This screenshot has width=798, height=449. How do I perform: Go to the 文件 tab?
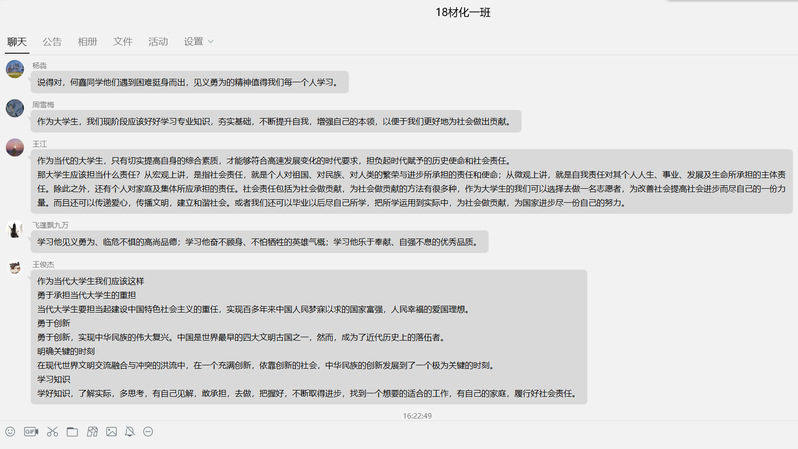coord(123,42)
